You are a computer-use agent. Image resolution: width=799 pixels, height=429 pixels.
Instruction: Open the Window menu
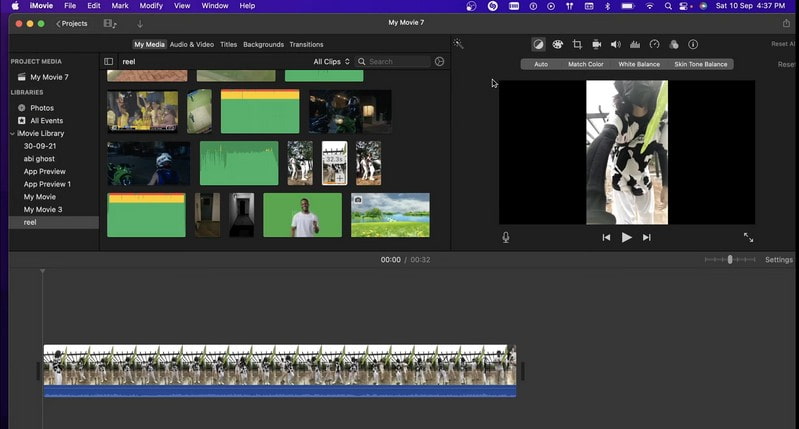[215, 6]
